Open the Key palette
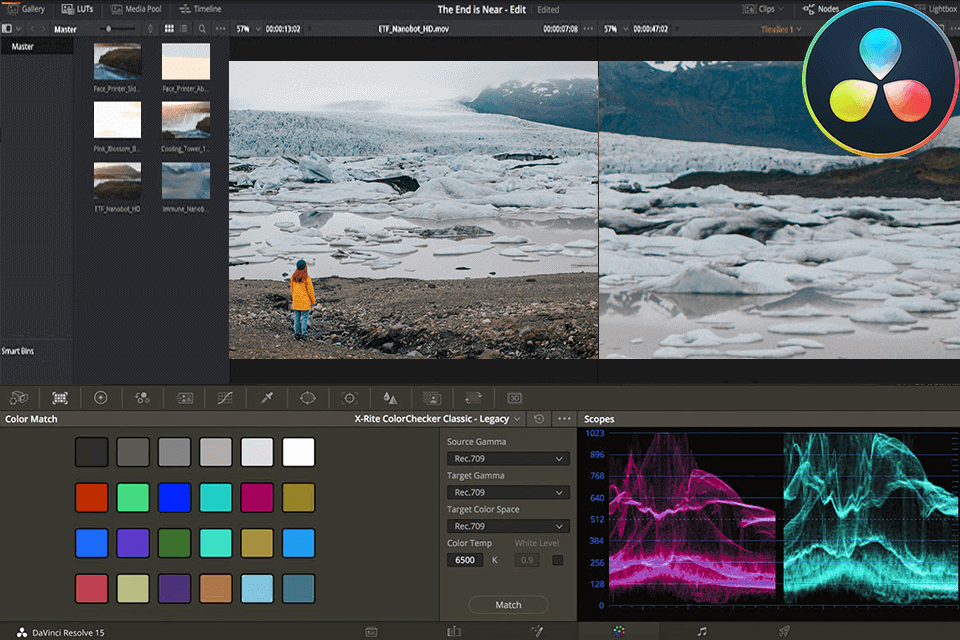Screen dimensions: 960x640 coord(432,398)
